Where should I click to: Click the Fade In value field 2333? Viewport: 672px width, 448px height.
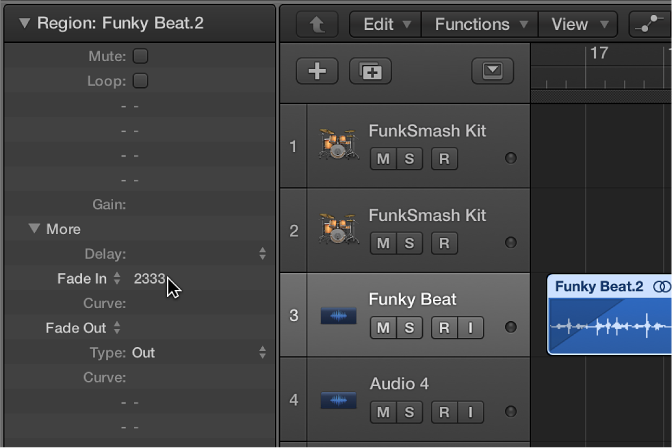[149, 279]
